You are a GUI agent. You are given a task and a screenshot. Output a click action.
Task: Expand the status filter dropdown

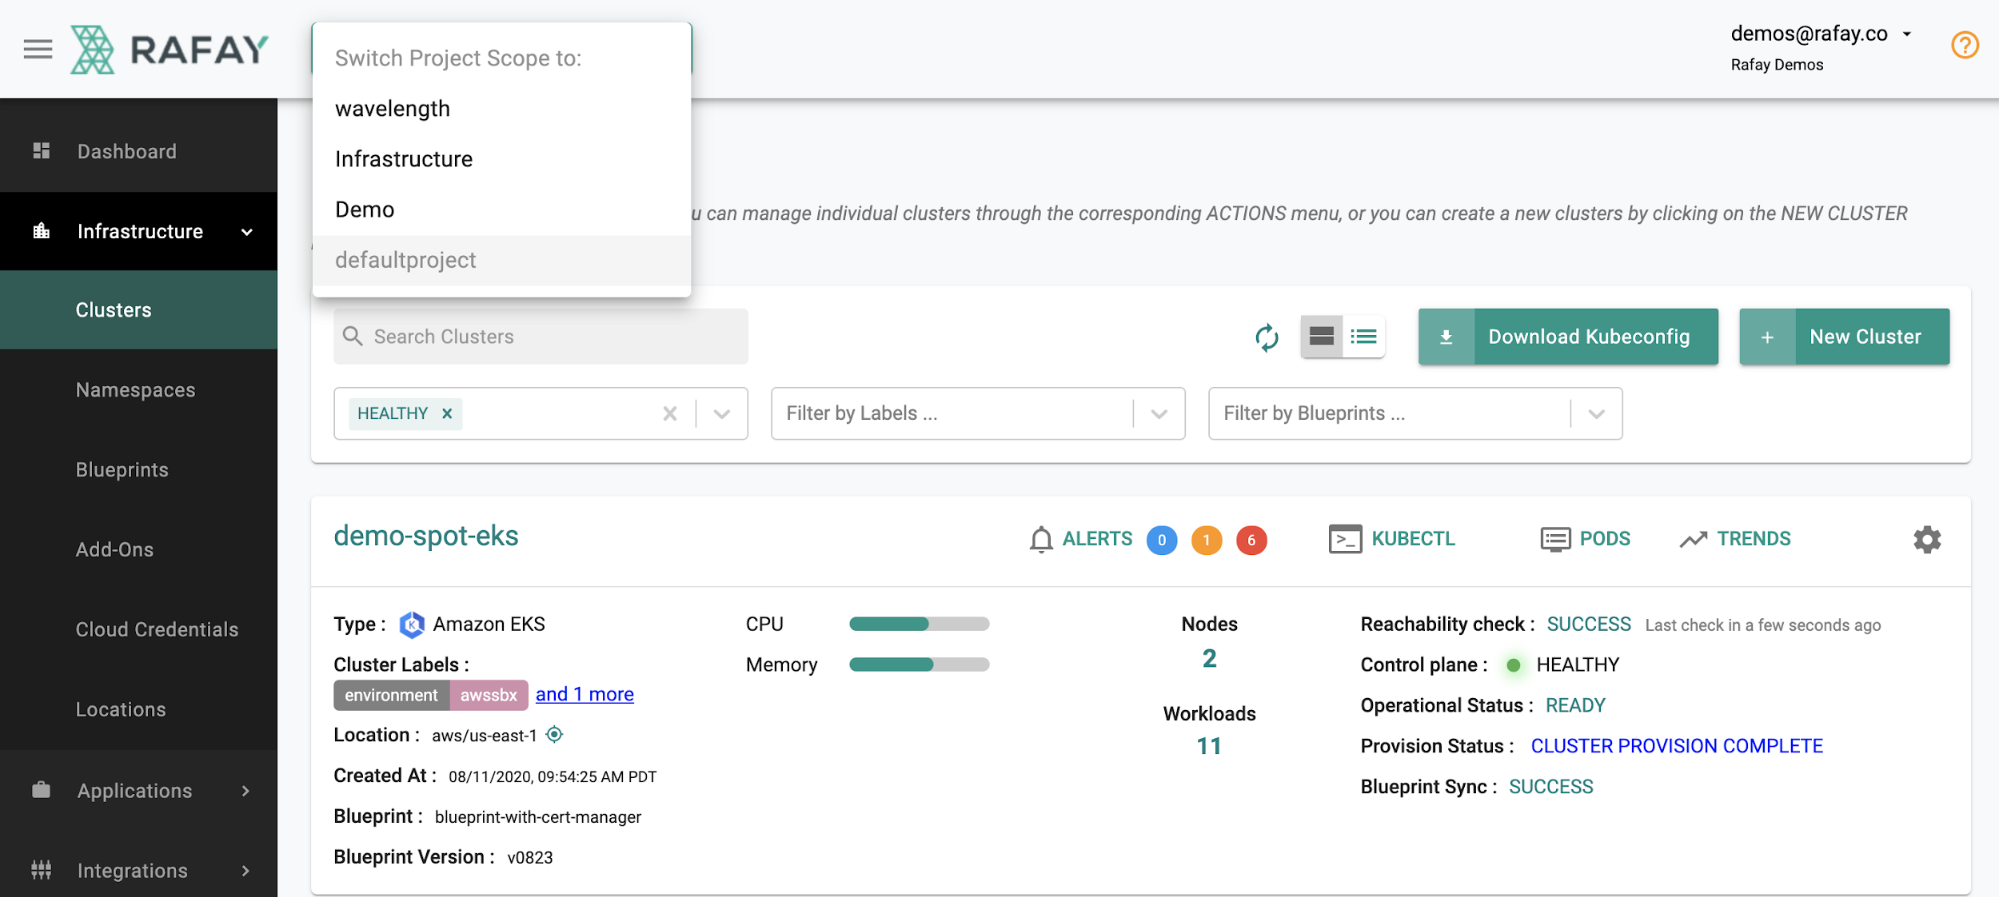(x=722, y=413)
